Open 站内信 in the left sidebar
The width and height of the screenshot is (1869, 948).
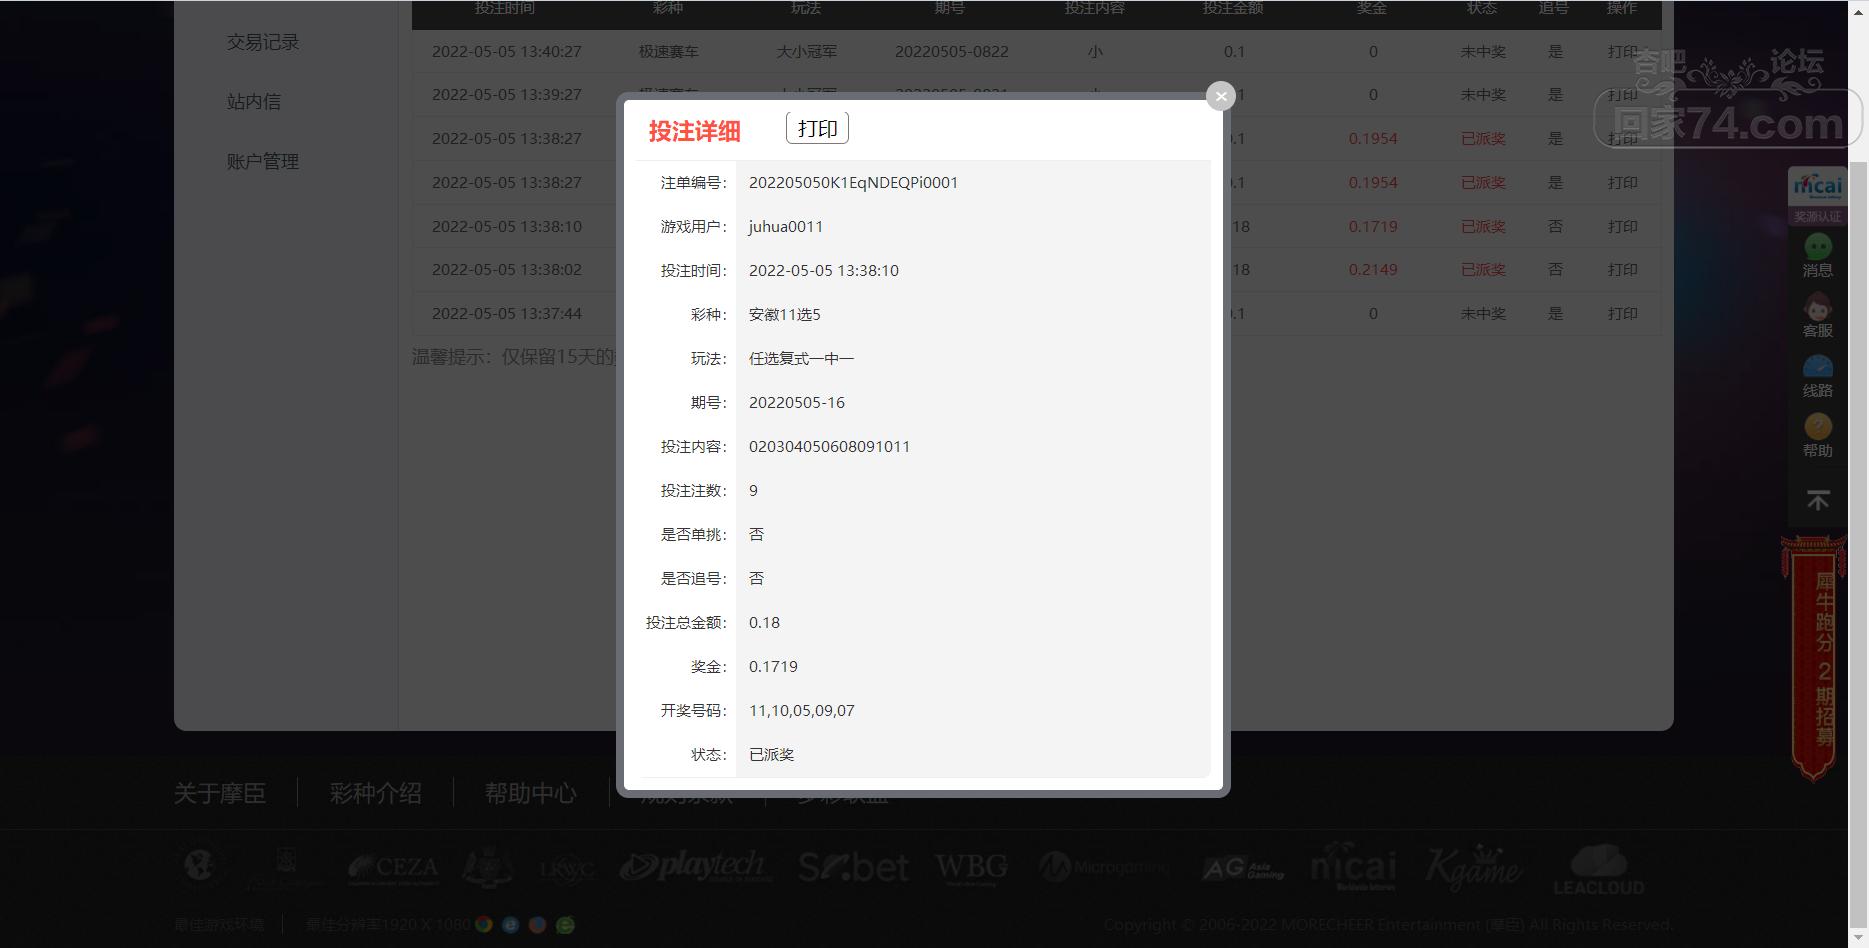254,102
